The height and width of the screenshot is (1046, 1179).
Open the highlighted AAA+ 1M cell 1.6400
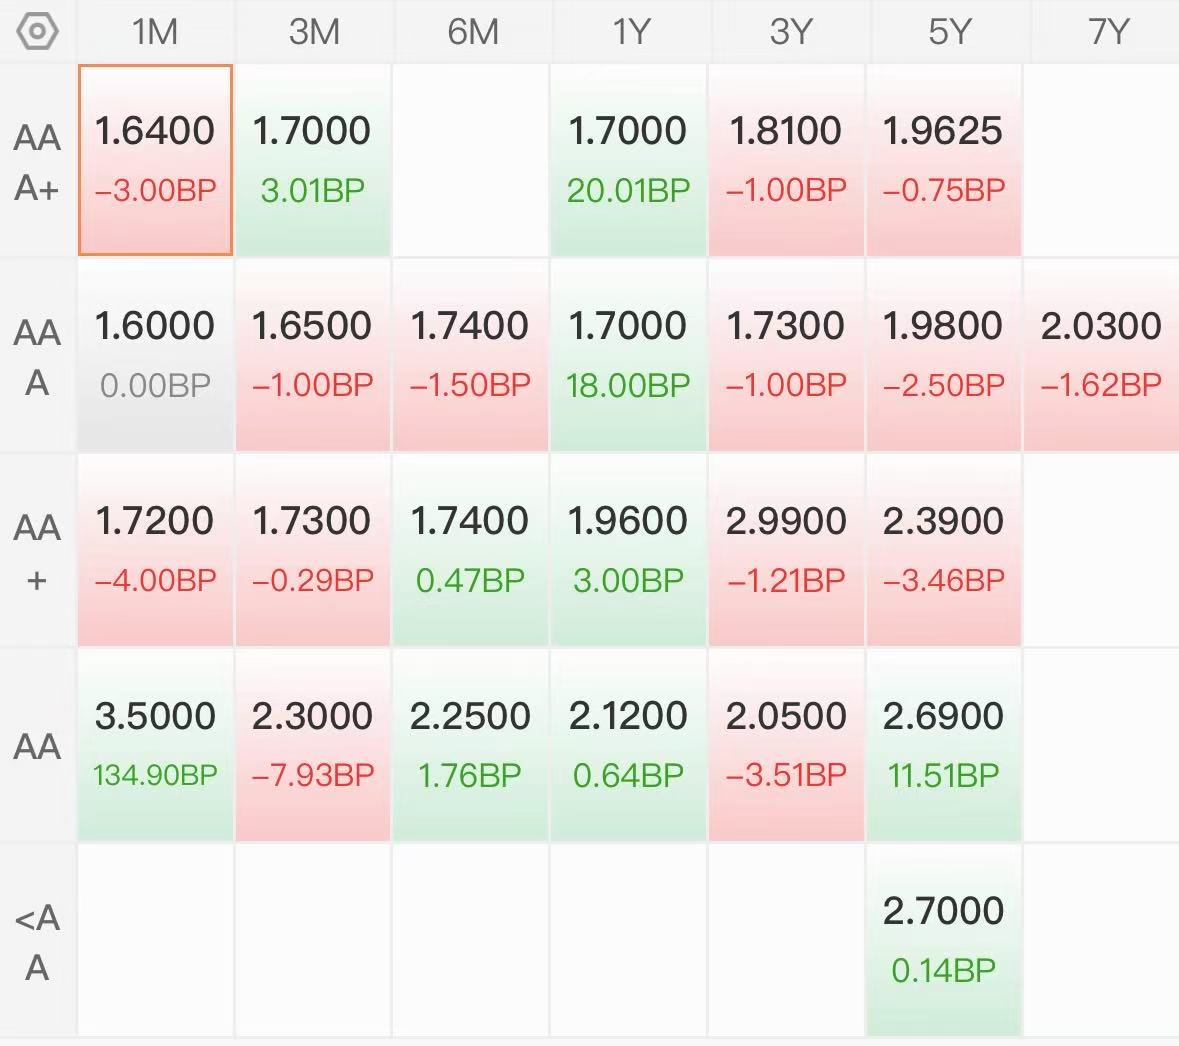[x=155, y=160]
